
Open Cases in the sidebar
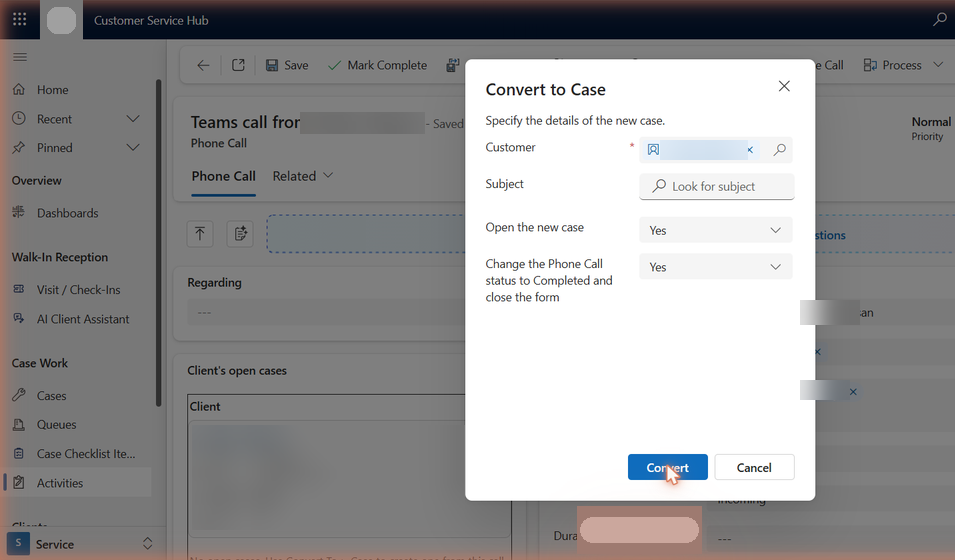point(51,395)
